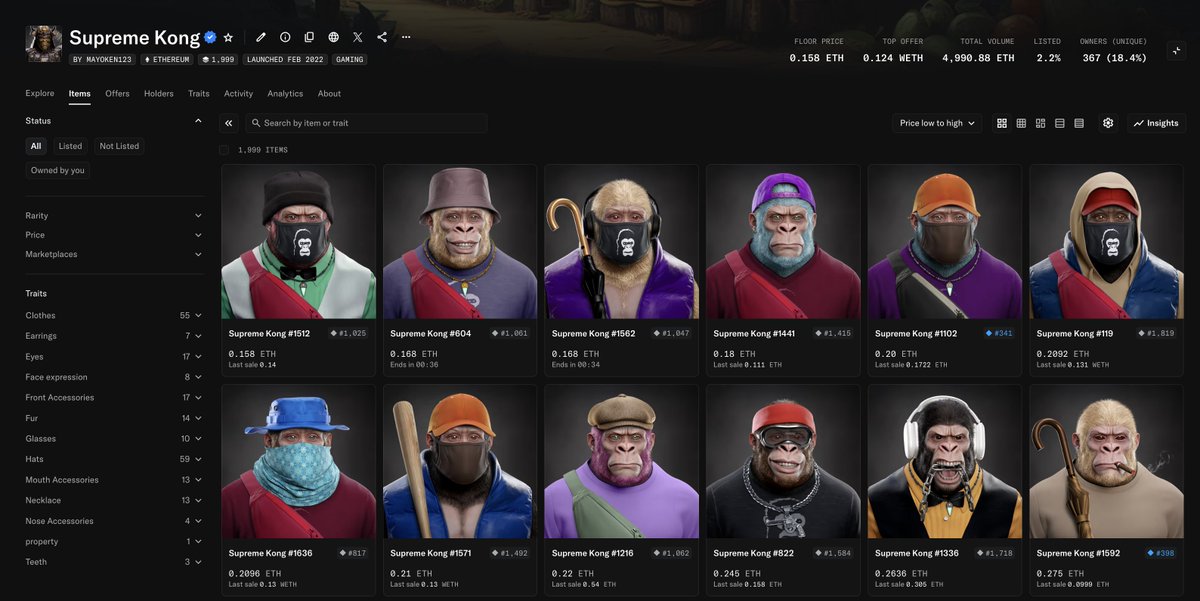The height and width of the screenshot is (601, 1200).
Task: Expand the Hats trait filter
Action: click(114, 459)
